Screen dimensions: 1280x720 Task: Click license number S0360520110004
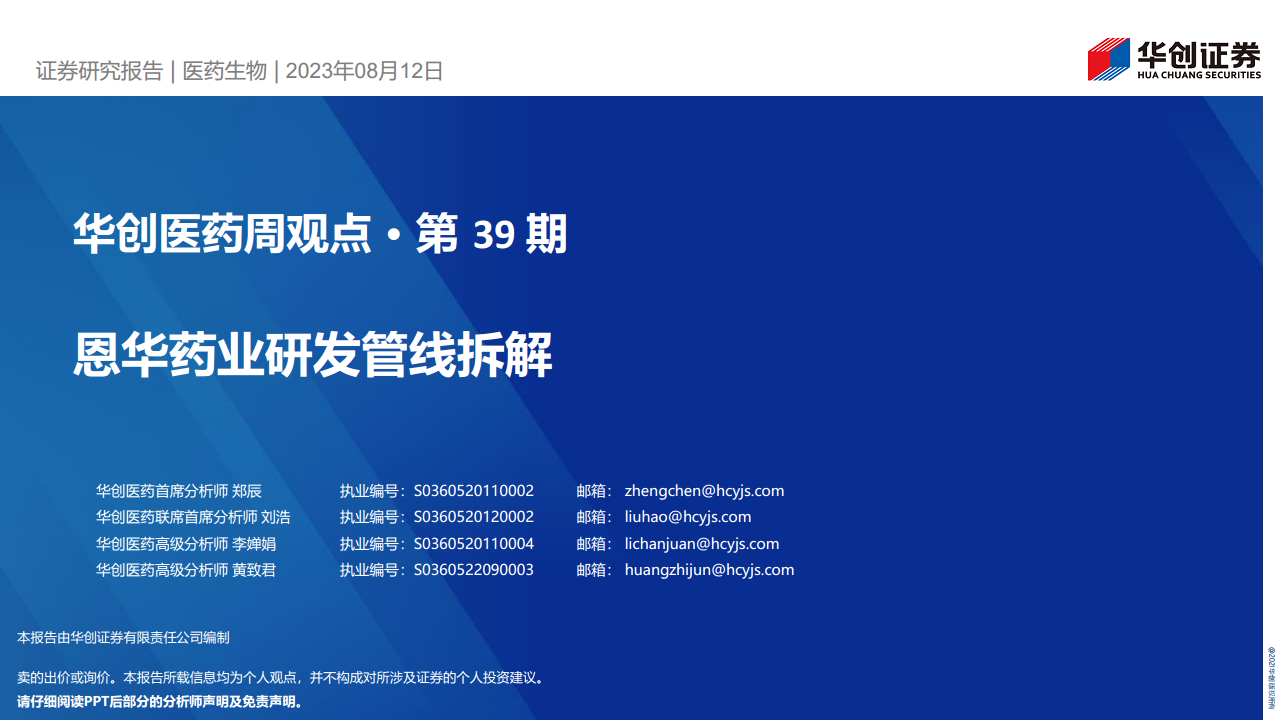(474, 544)
